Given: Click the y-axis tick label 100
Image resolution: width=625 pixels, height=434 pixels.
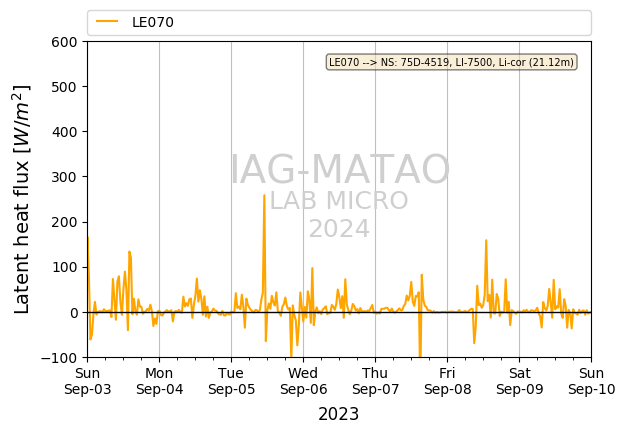Looking at the screenshot, I should tap(64, 267).
